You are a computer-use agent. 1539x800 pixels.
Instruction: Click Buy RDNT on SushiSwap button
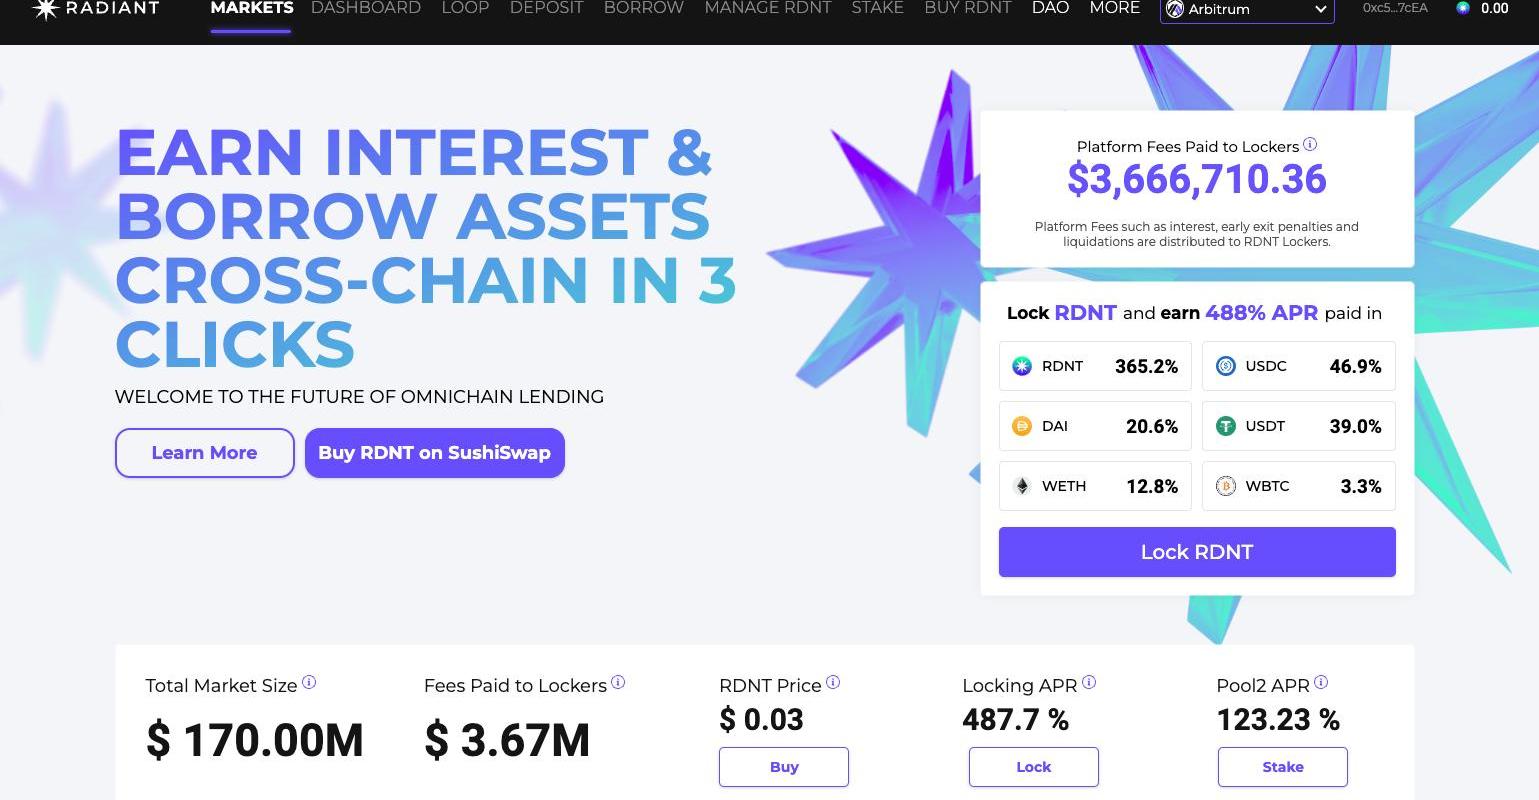pyautogui.click(x=434, y=453)
